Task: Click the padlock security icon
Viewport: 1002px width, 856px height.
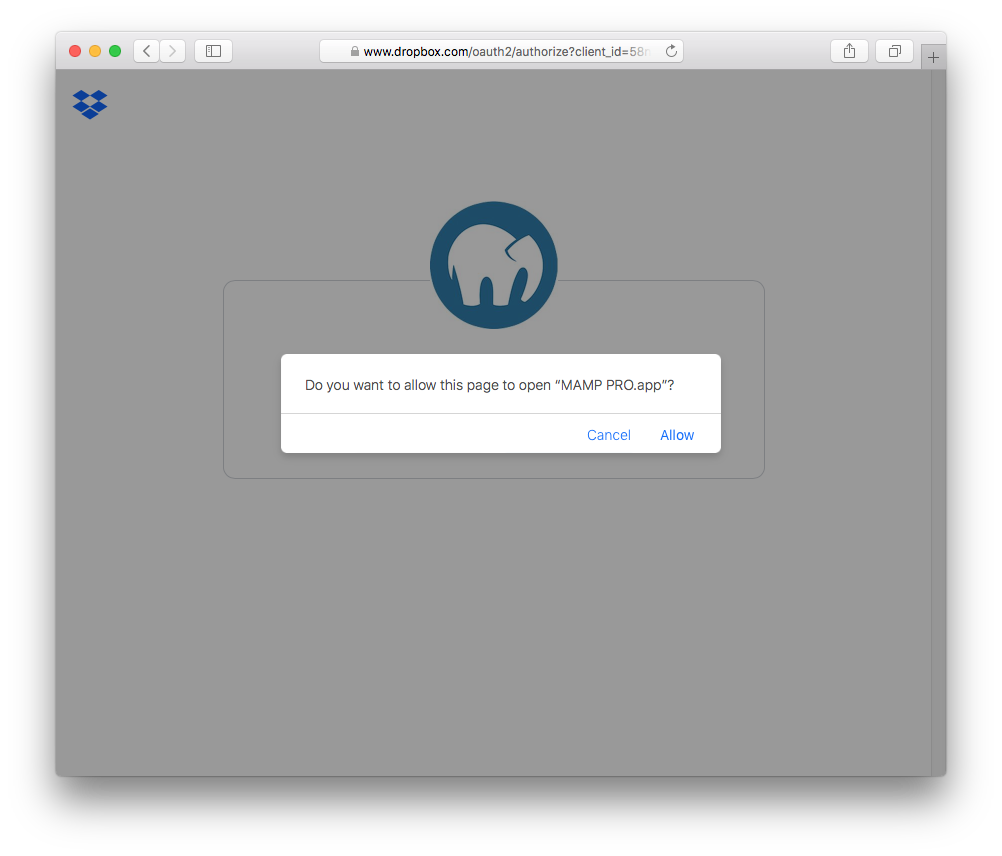Action: tap(355, 50)
